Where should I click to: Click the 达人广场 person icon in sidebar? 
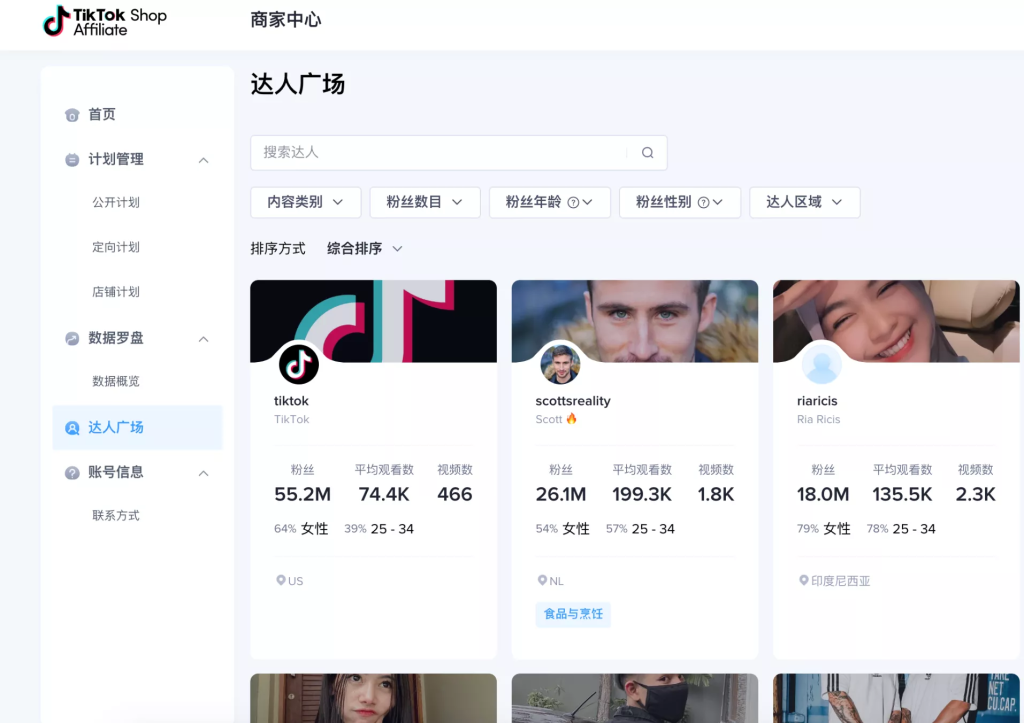coord(72,428)
